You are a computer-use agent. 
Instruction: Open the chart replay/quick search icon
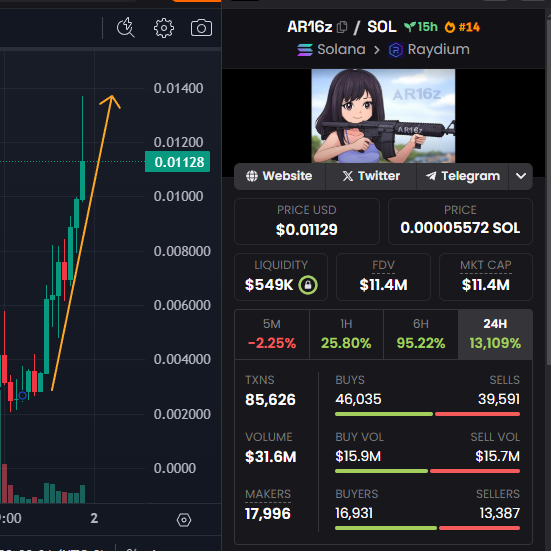pyautogui.click(x=125, y=27)
